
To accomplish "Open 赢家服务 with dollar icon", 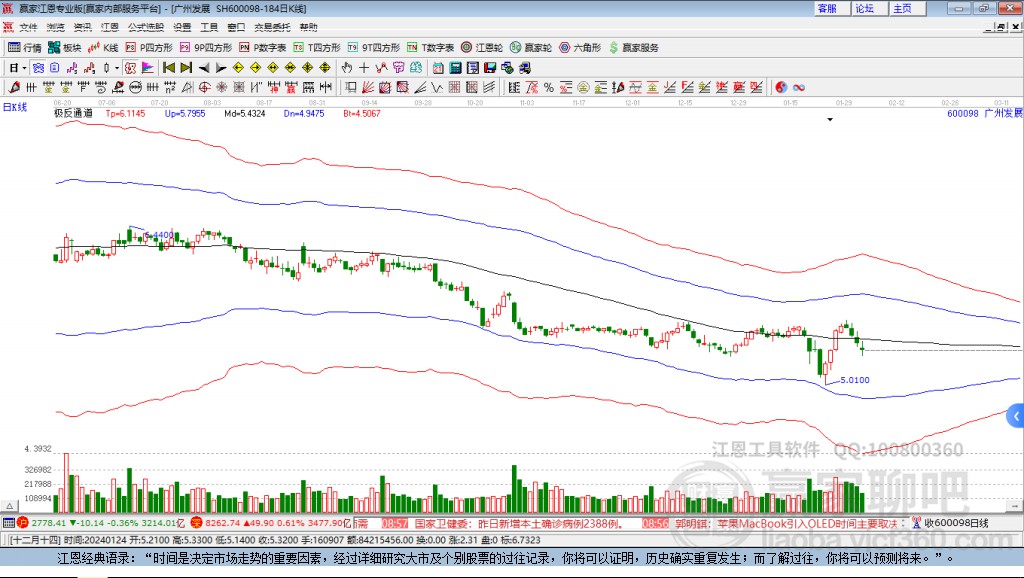I will point(633,48).
